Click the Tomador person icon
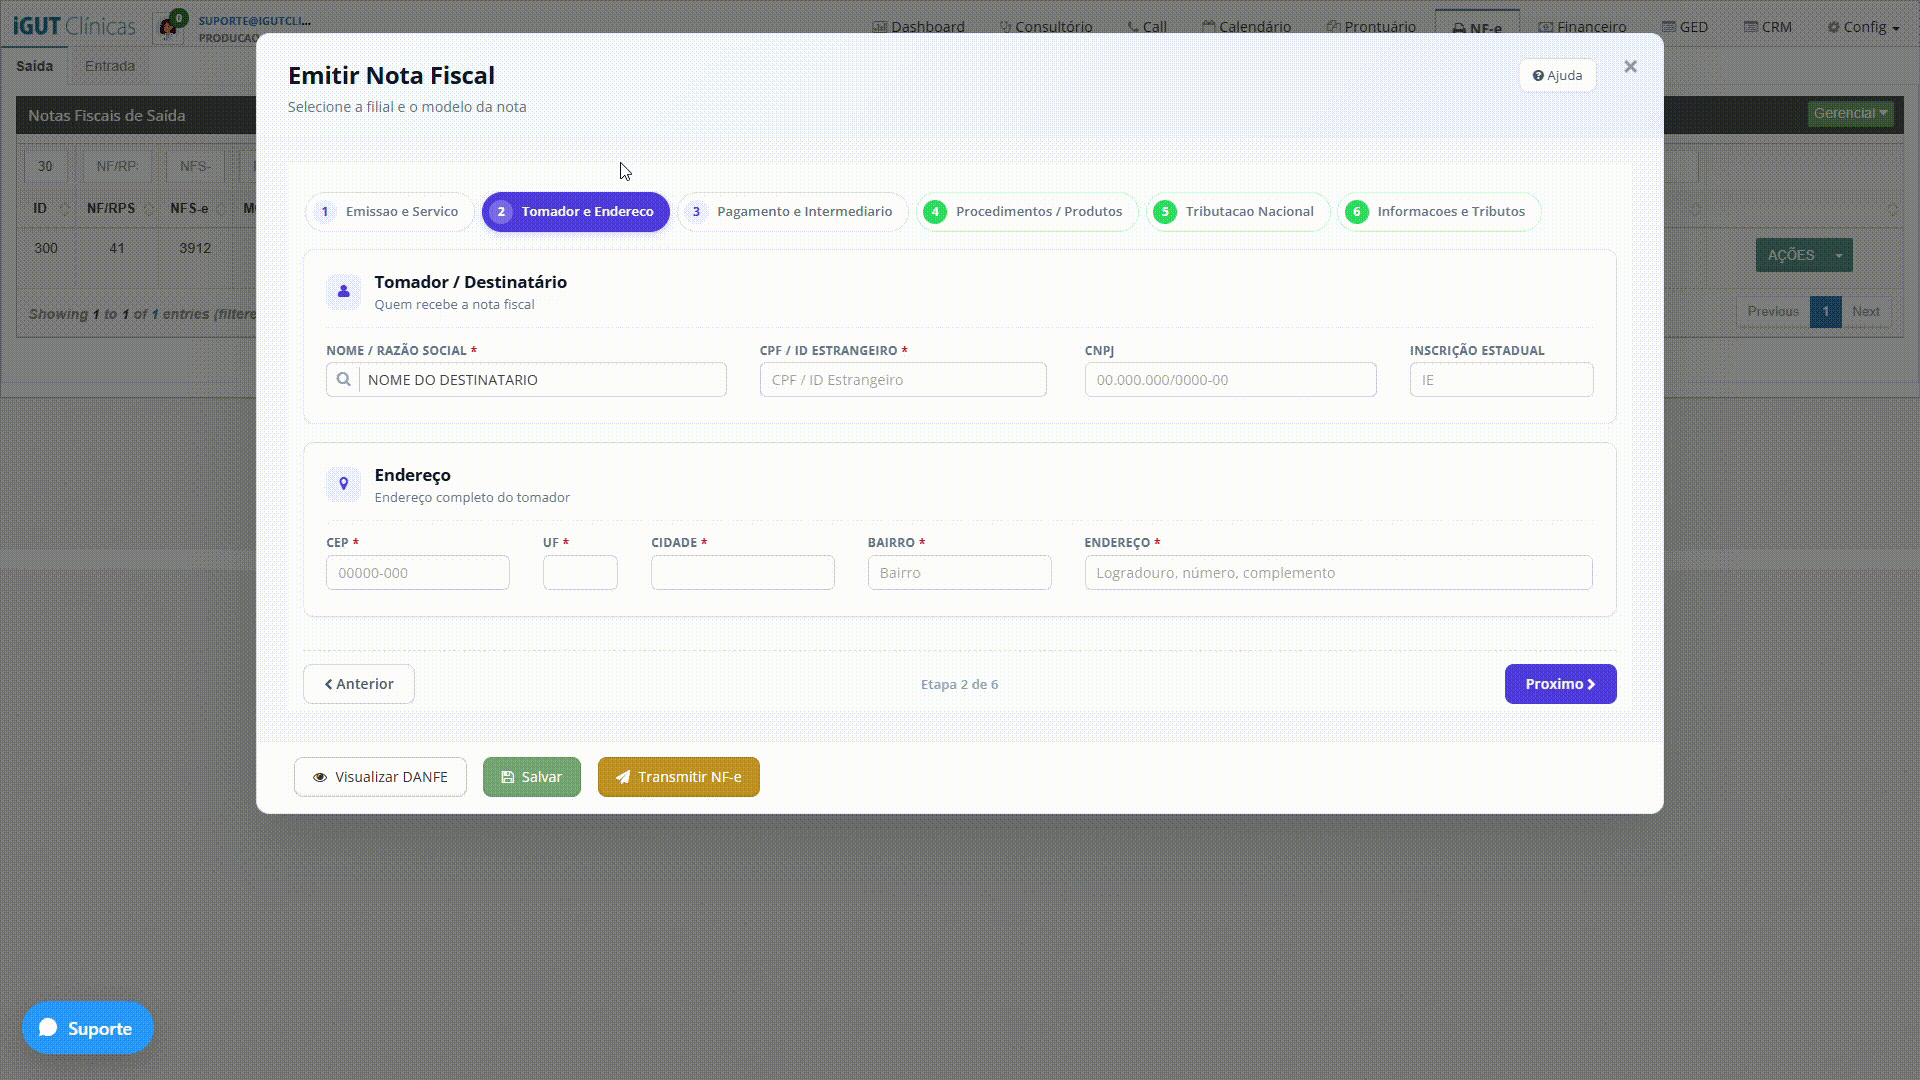This screenshot has width=1920, height=1080. click(x=343, y=291)
